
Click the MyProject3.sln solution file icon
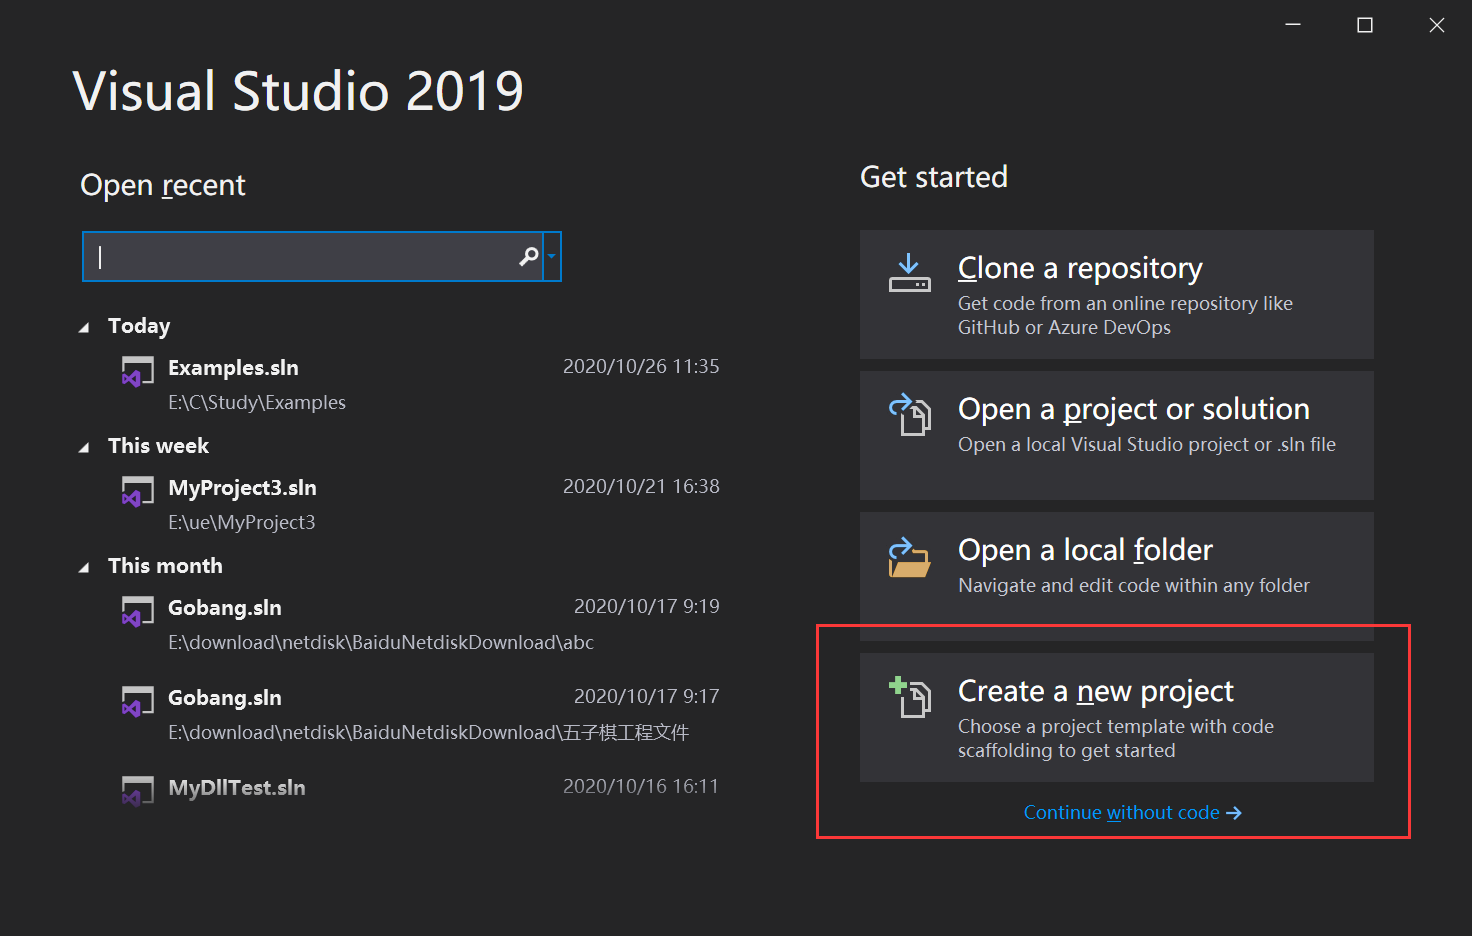[x=138, y=491]
